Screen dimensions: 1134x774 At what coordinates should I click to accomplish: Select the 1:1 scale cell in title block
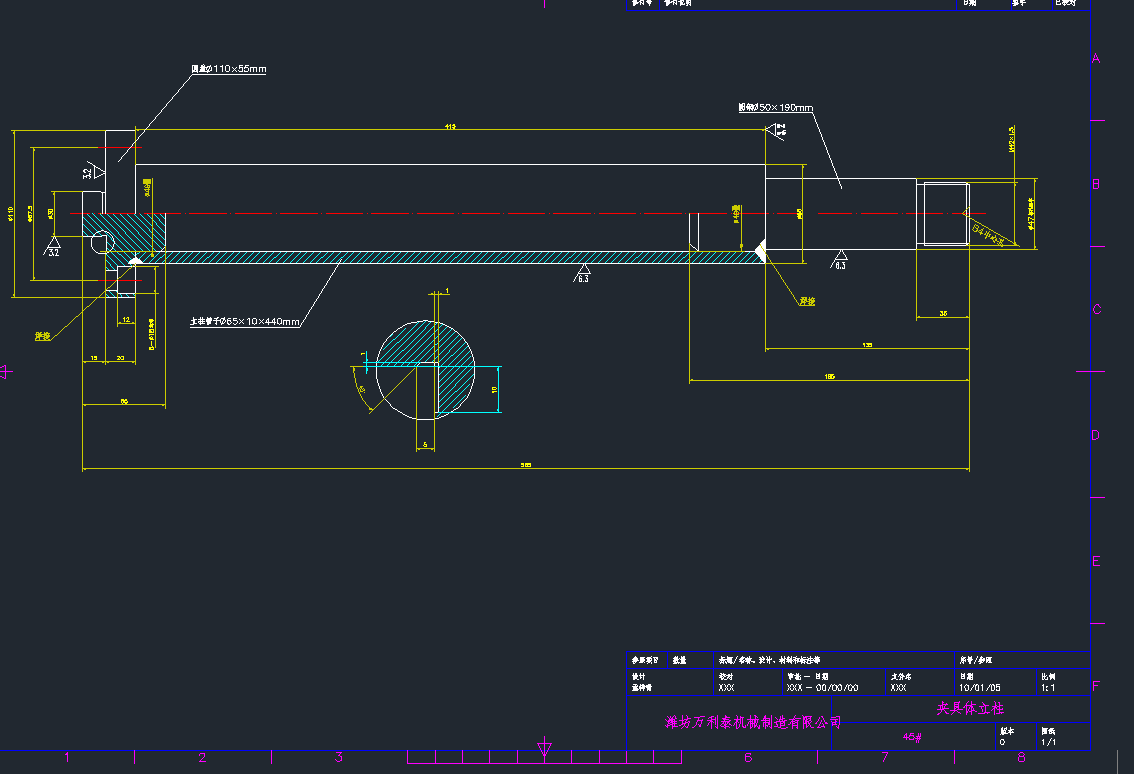[1049, 688]
